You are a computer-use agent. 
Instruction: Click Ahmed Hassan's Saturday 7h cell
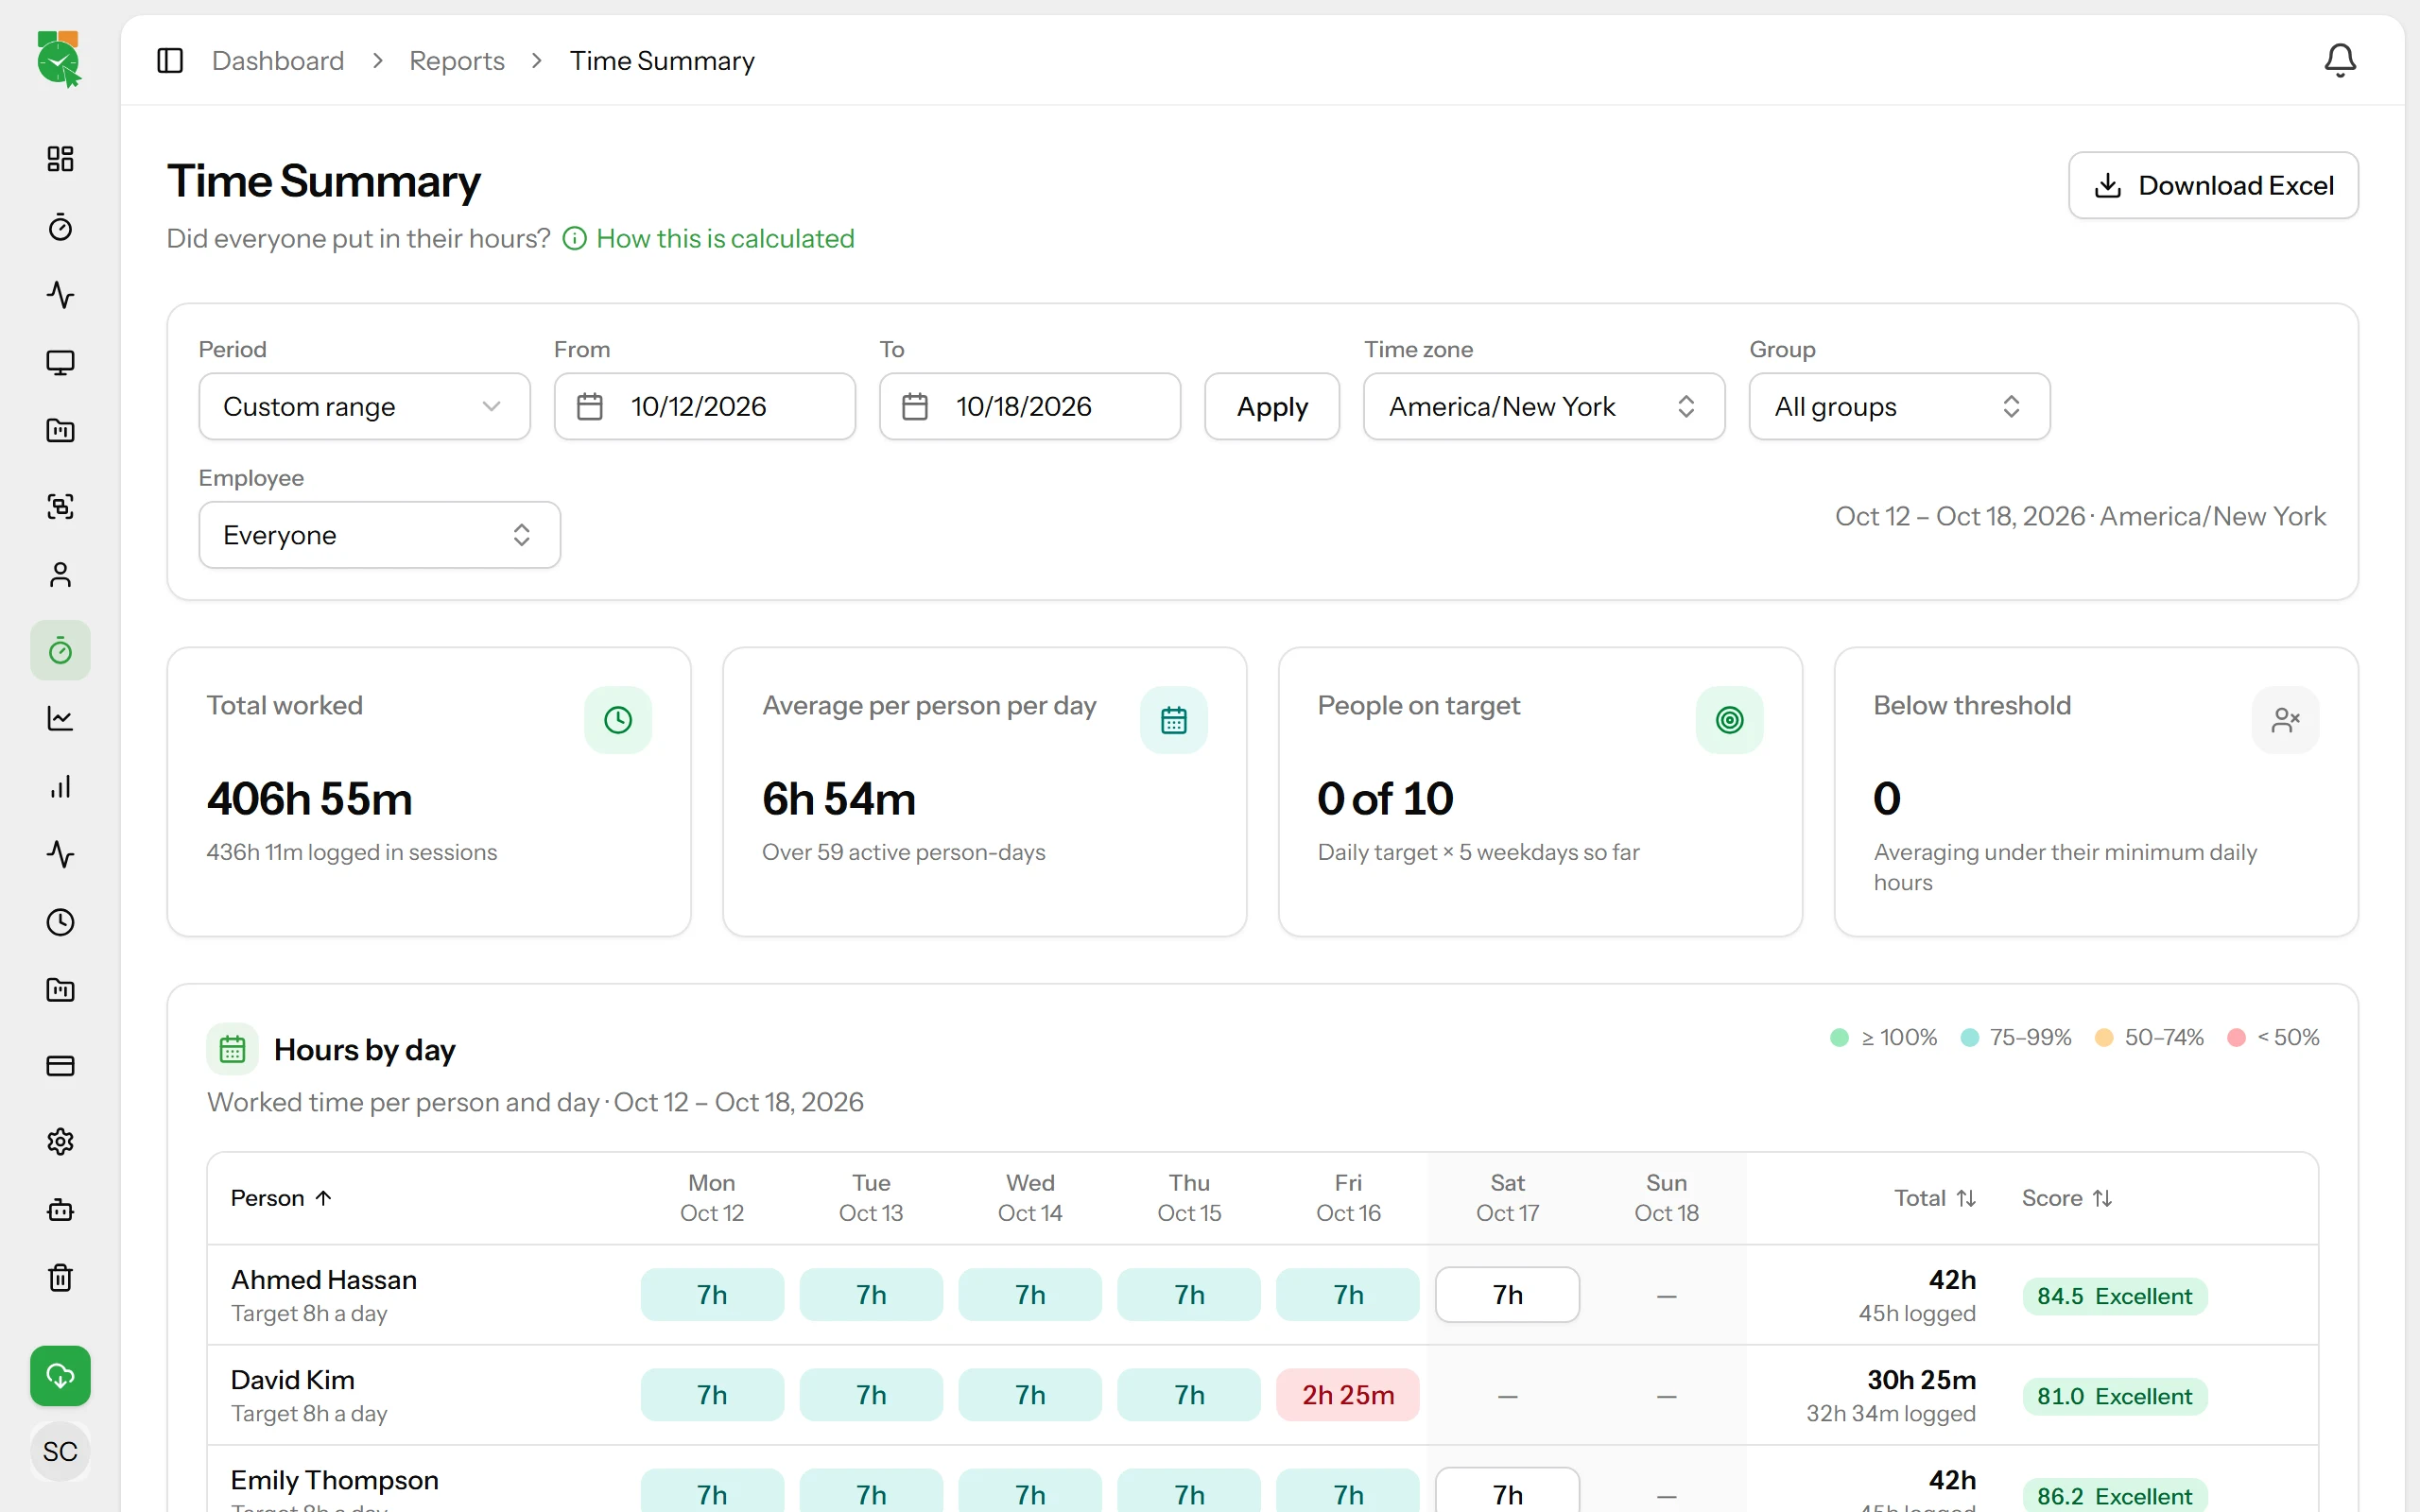tap(1507, 1295)
